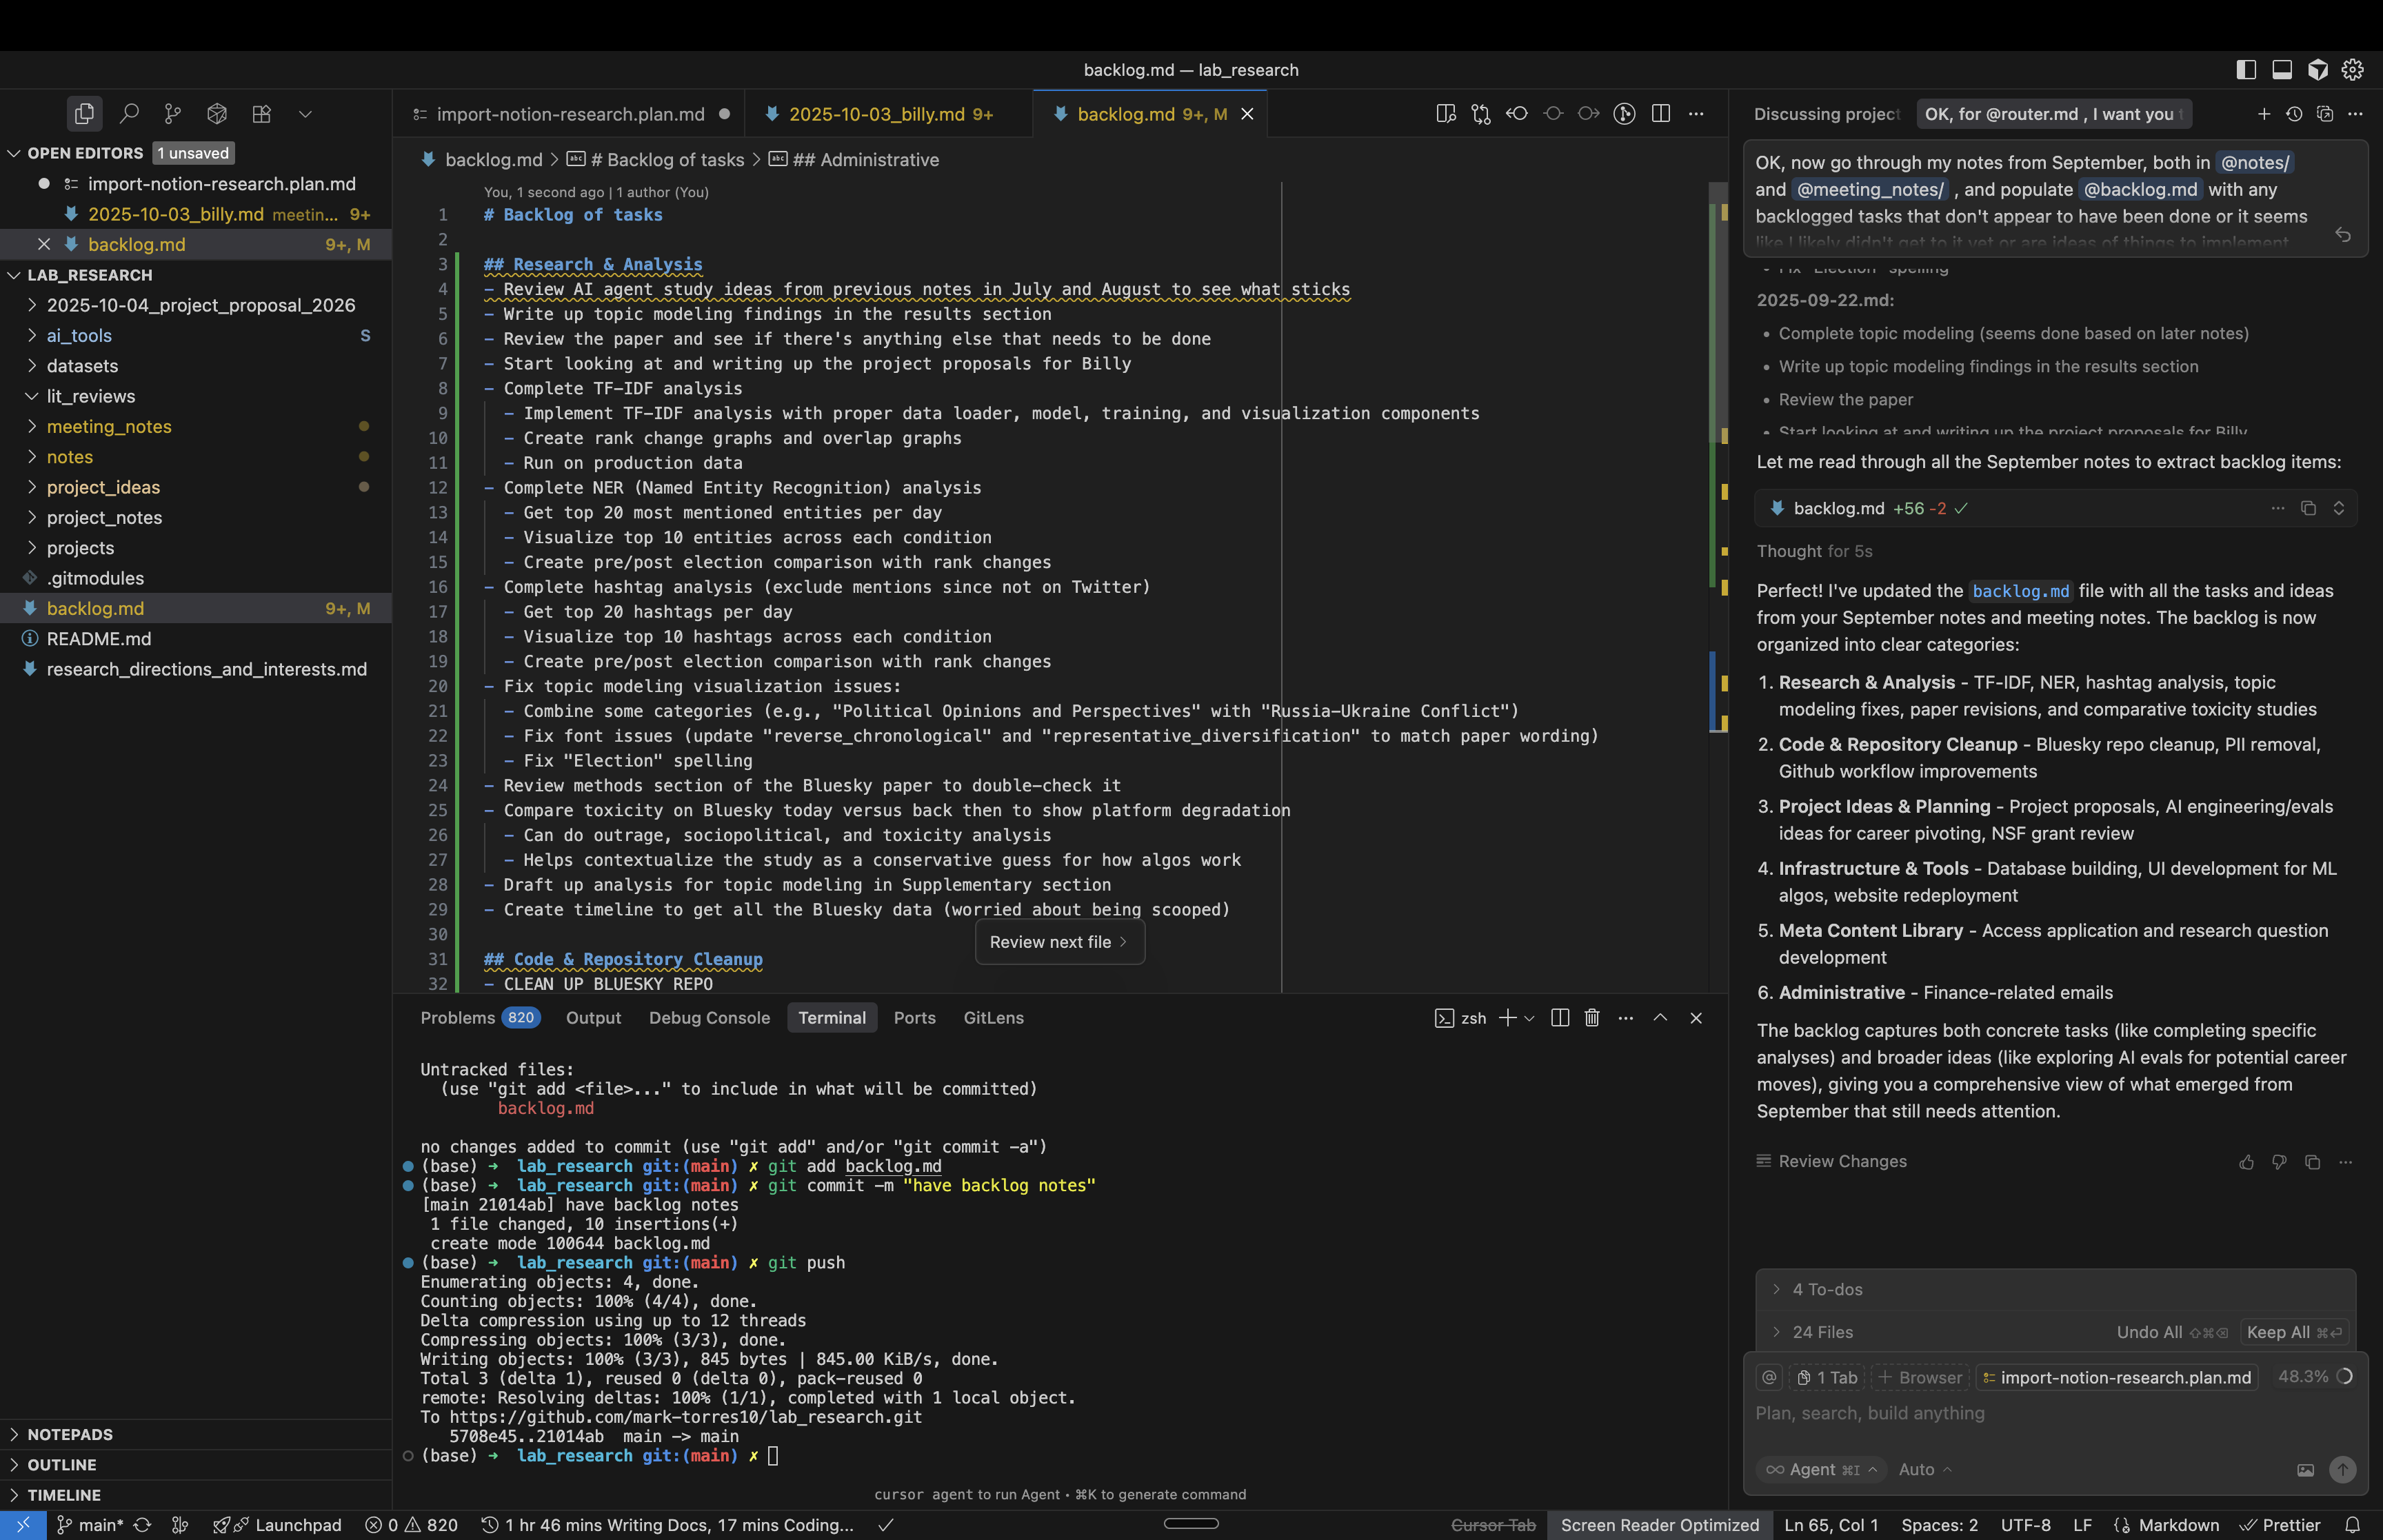The width and height of the screenshot is (2383, 1540).
Task: Switch to the Debug Console tab
Action: tap(709, 1018)
